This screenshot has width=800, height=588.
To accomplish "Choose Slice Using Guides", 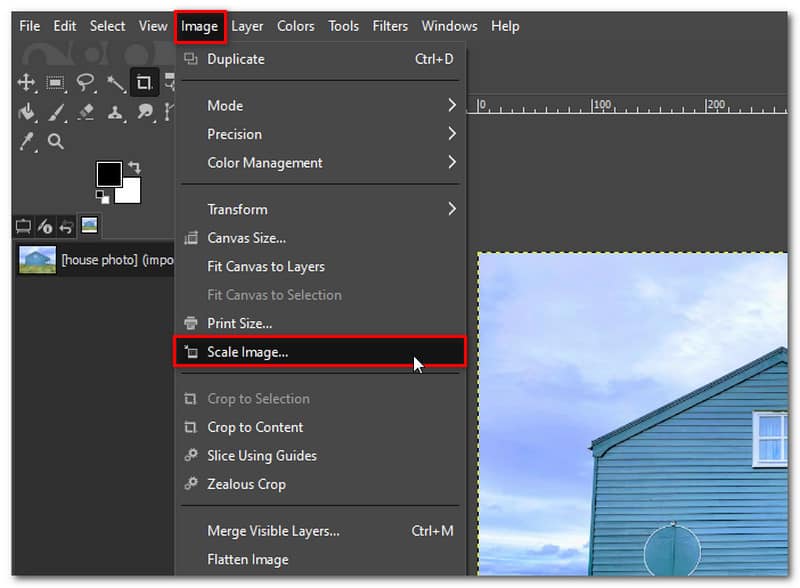I will [320, 456].
